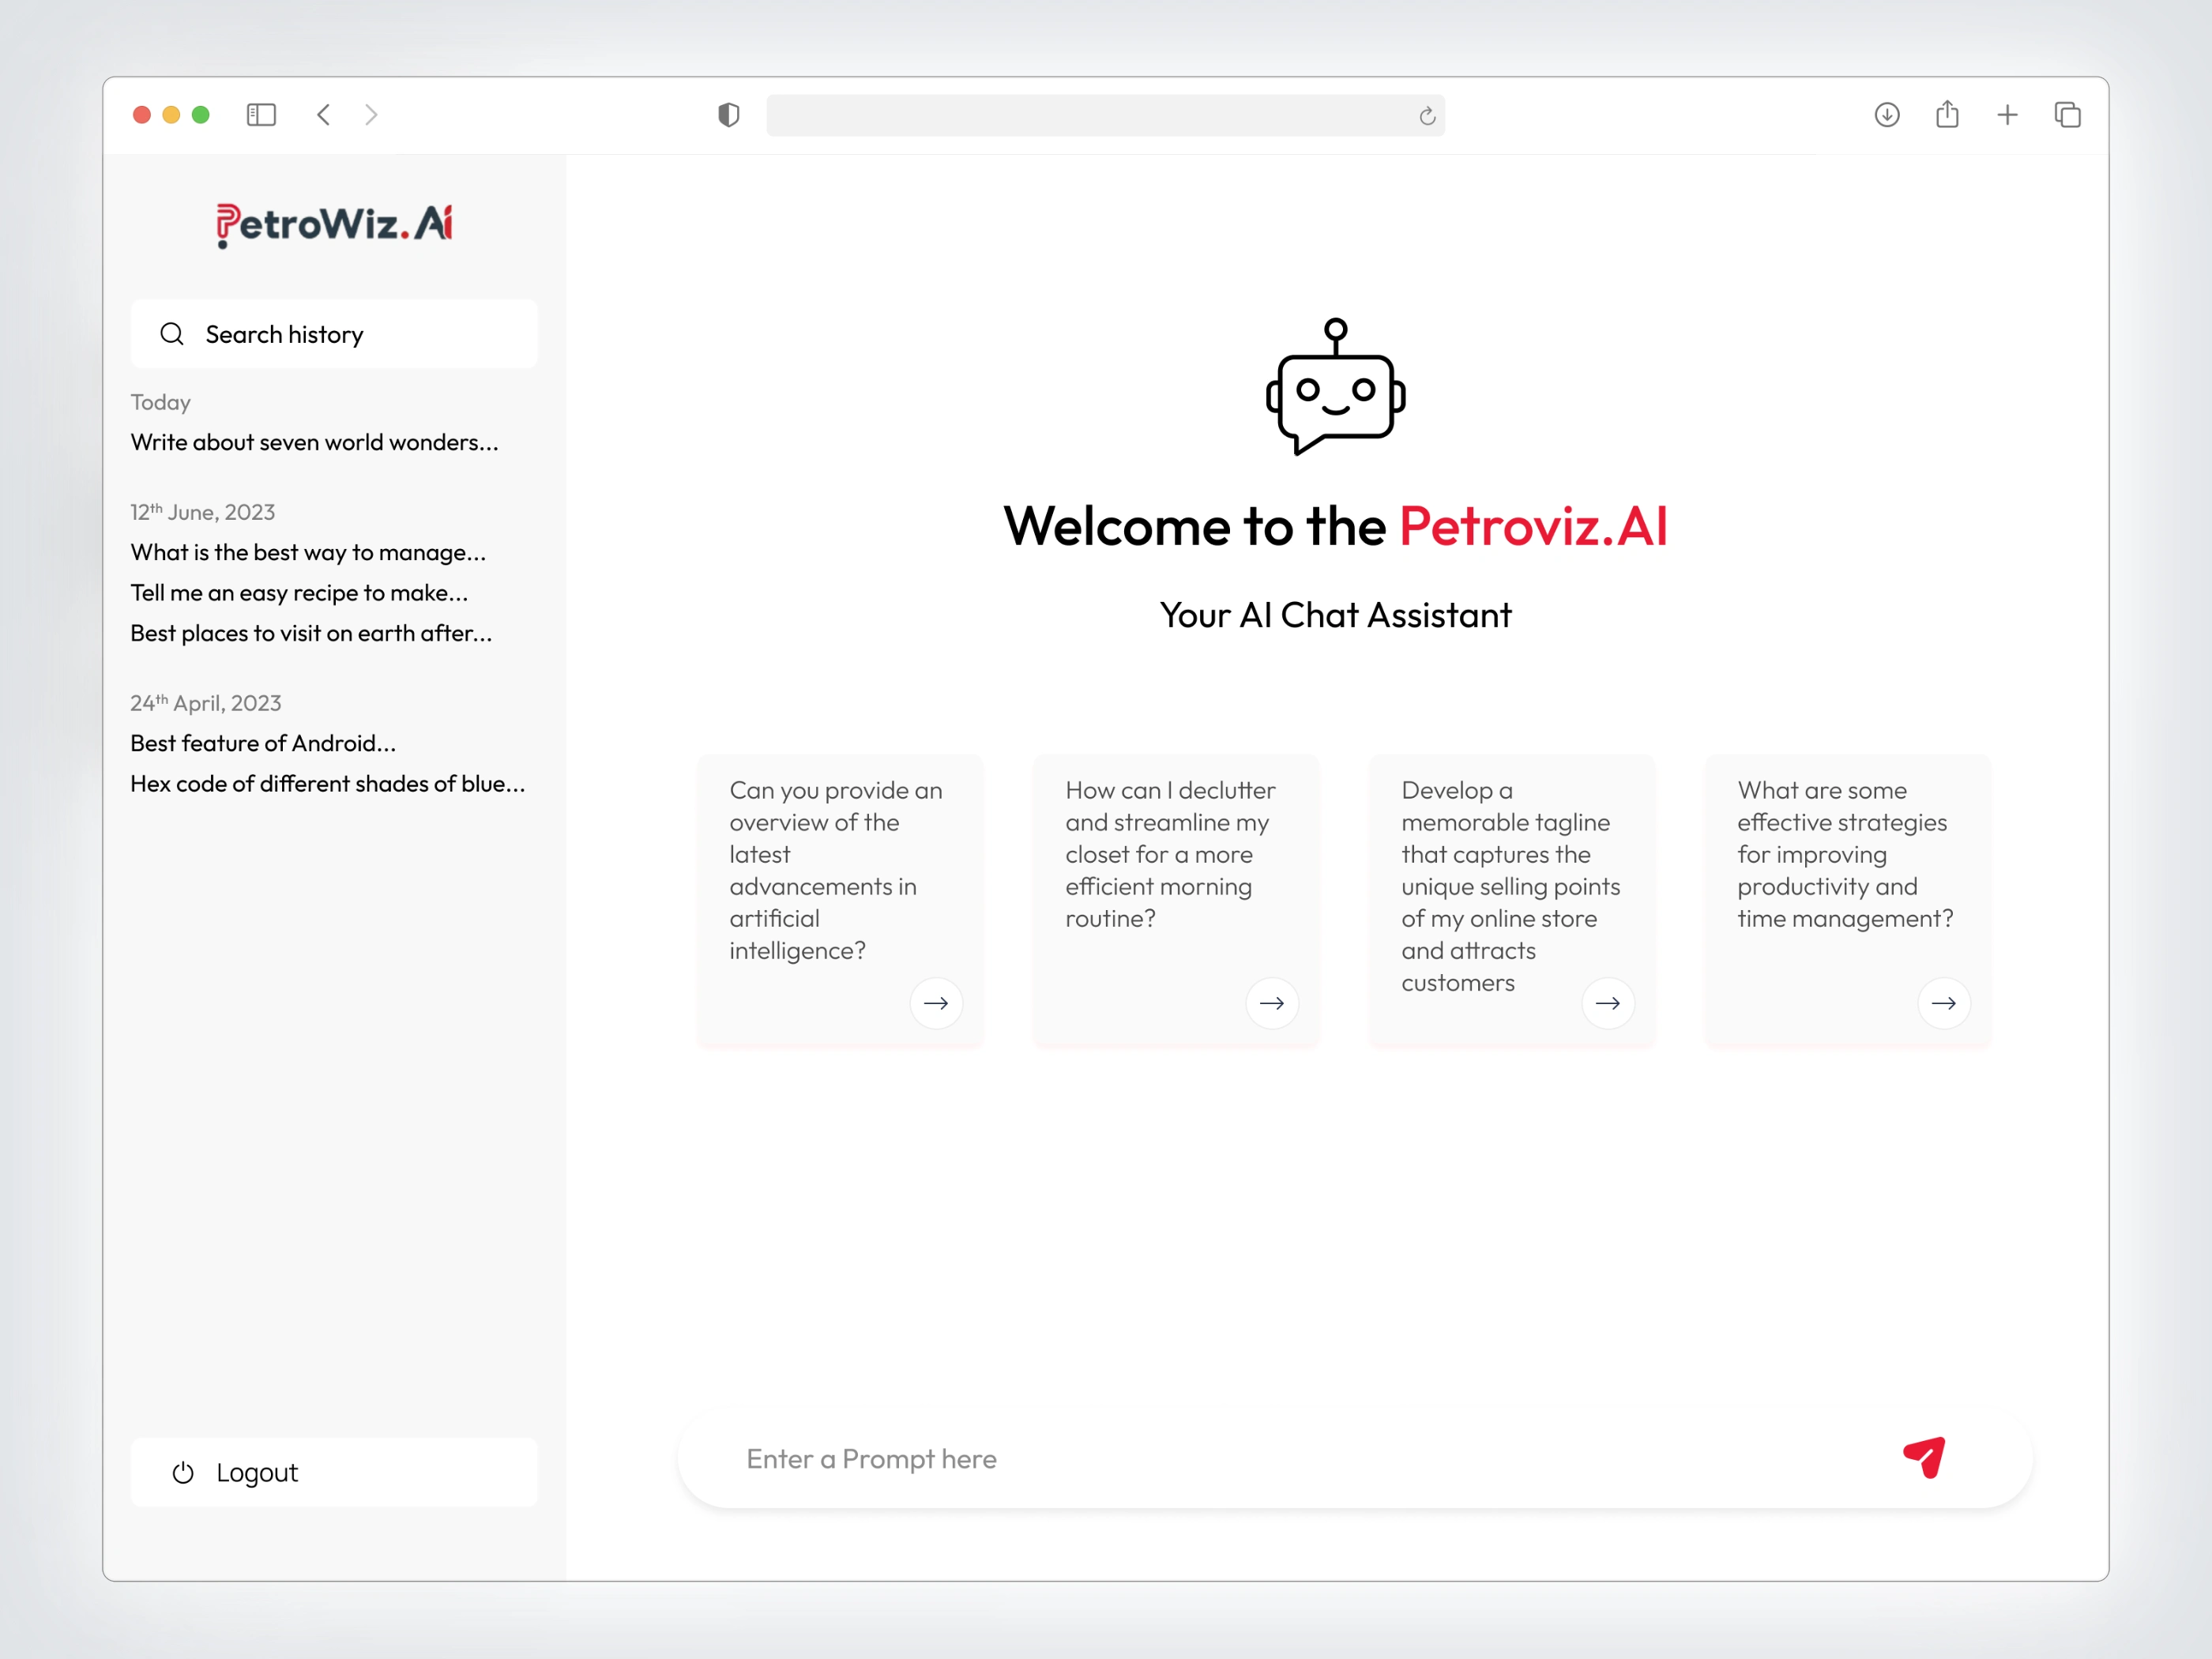
Task: Go back using browser back chevron
Action: point(323,115)
